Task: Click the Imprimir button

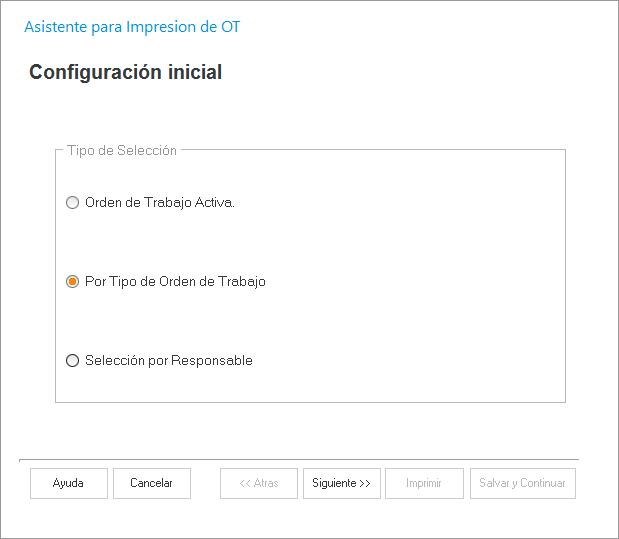Action: click(x=424, y=483)
